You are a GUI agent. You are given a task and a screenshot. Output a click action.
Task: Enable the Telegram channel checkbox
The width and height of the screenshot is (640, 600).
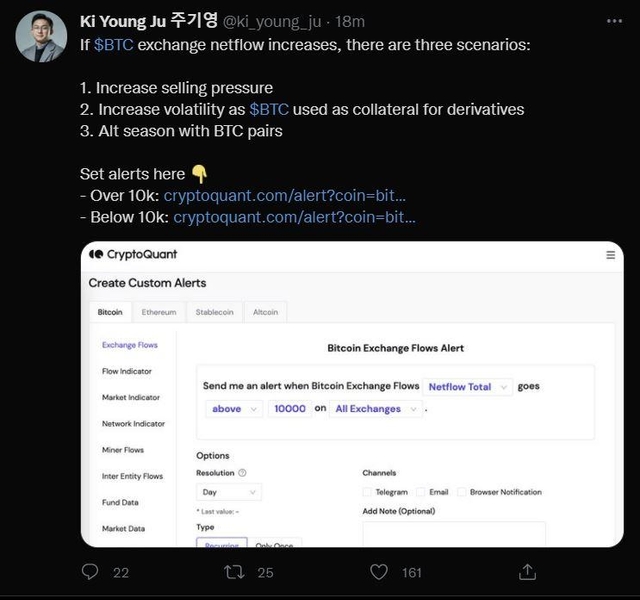[x=366, y=492]
